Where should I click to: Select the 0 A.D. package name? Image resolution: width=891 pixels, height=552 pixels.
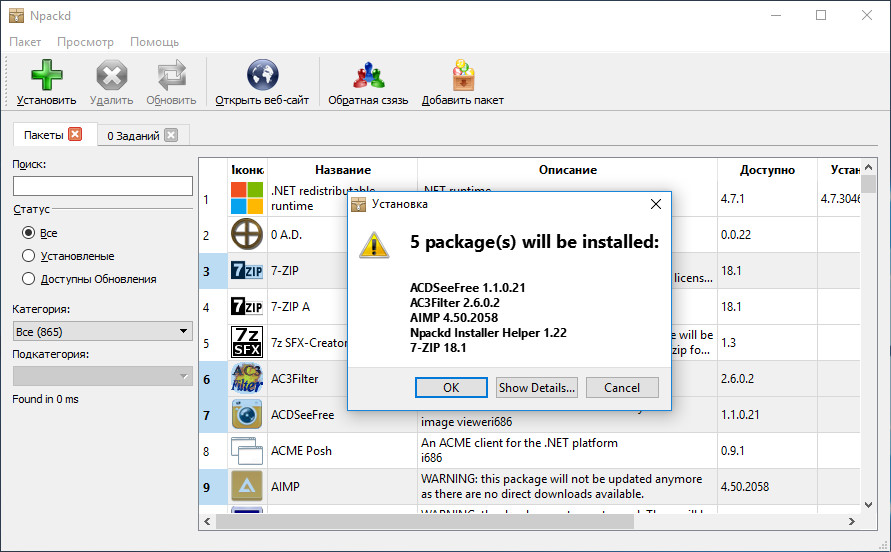point(286,235)
